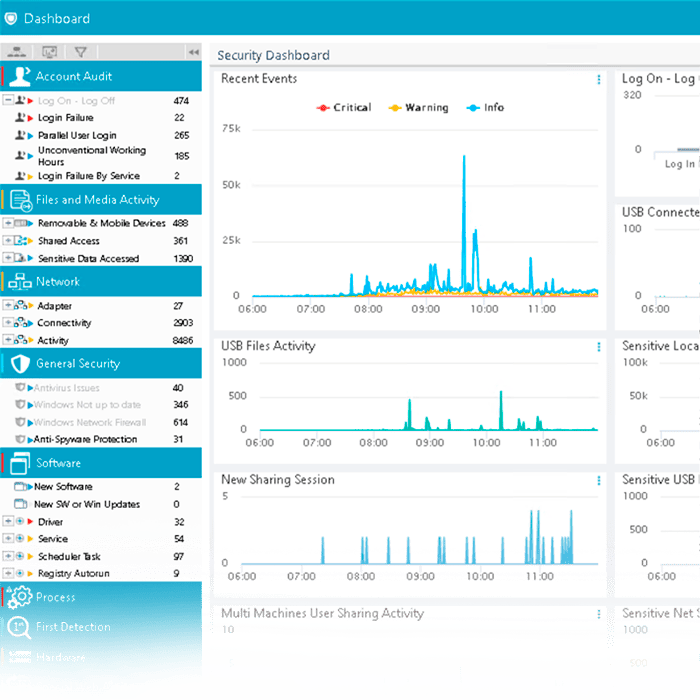Click the First Detection magnifier icon
The height and width of the screenshot is (700, 700).
(19, 627)
